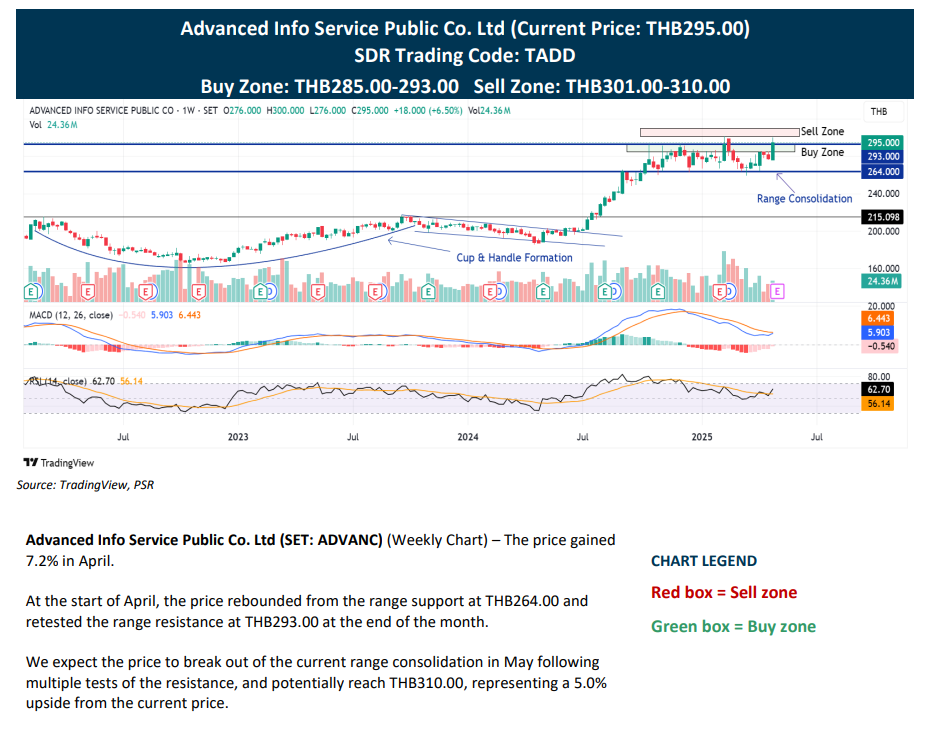Viewport: 941px width, 730px height.
Task: Click the 240.000 price axis label
Action: click(883, 193)
